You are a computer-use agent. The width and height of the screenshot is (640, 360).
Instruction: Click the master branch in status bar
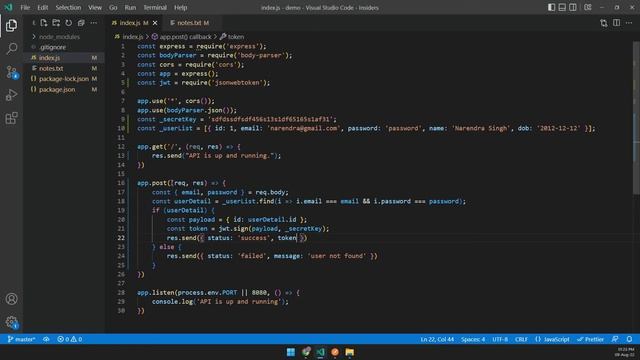click(22, 339)
